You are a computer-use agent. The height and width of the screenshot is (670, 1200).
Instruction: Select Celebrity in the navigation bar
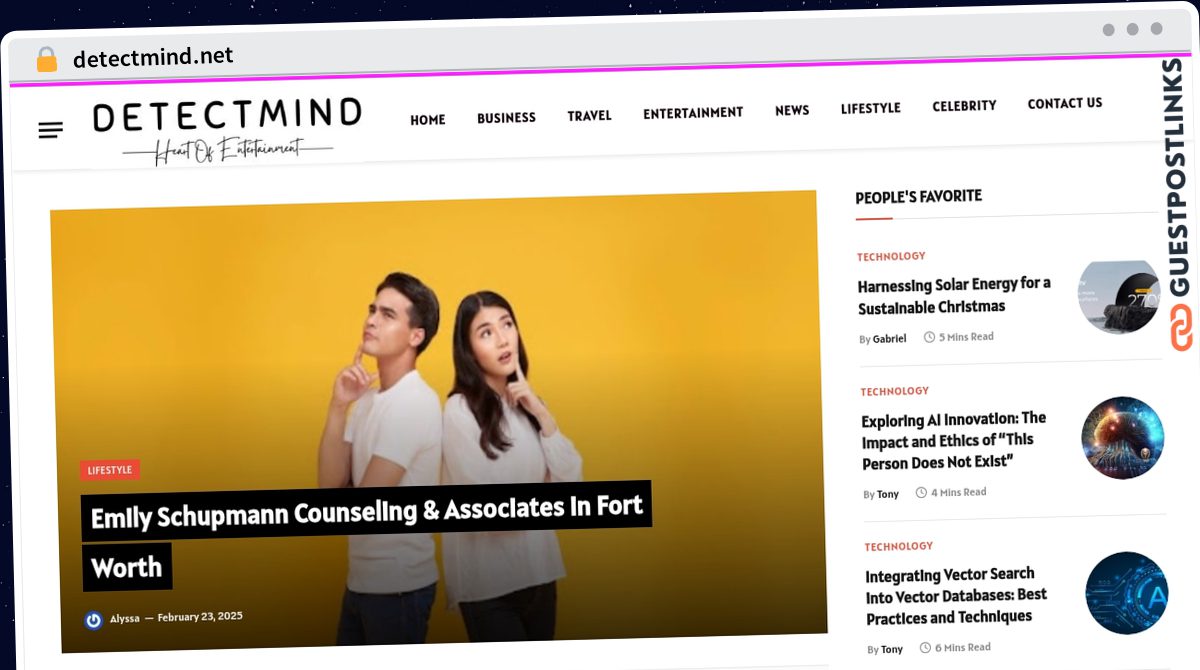point(964,106)
